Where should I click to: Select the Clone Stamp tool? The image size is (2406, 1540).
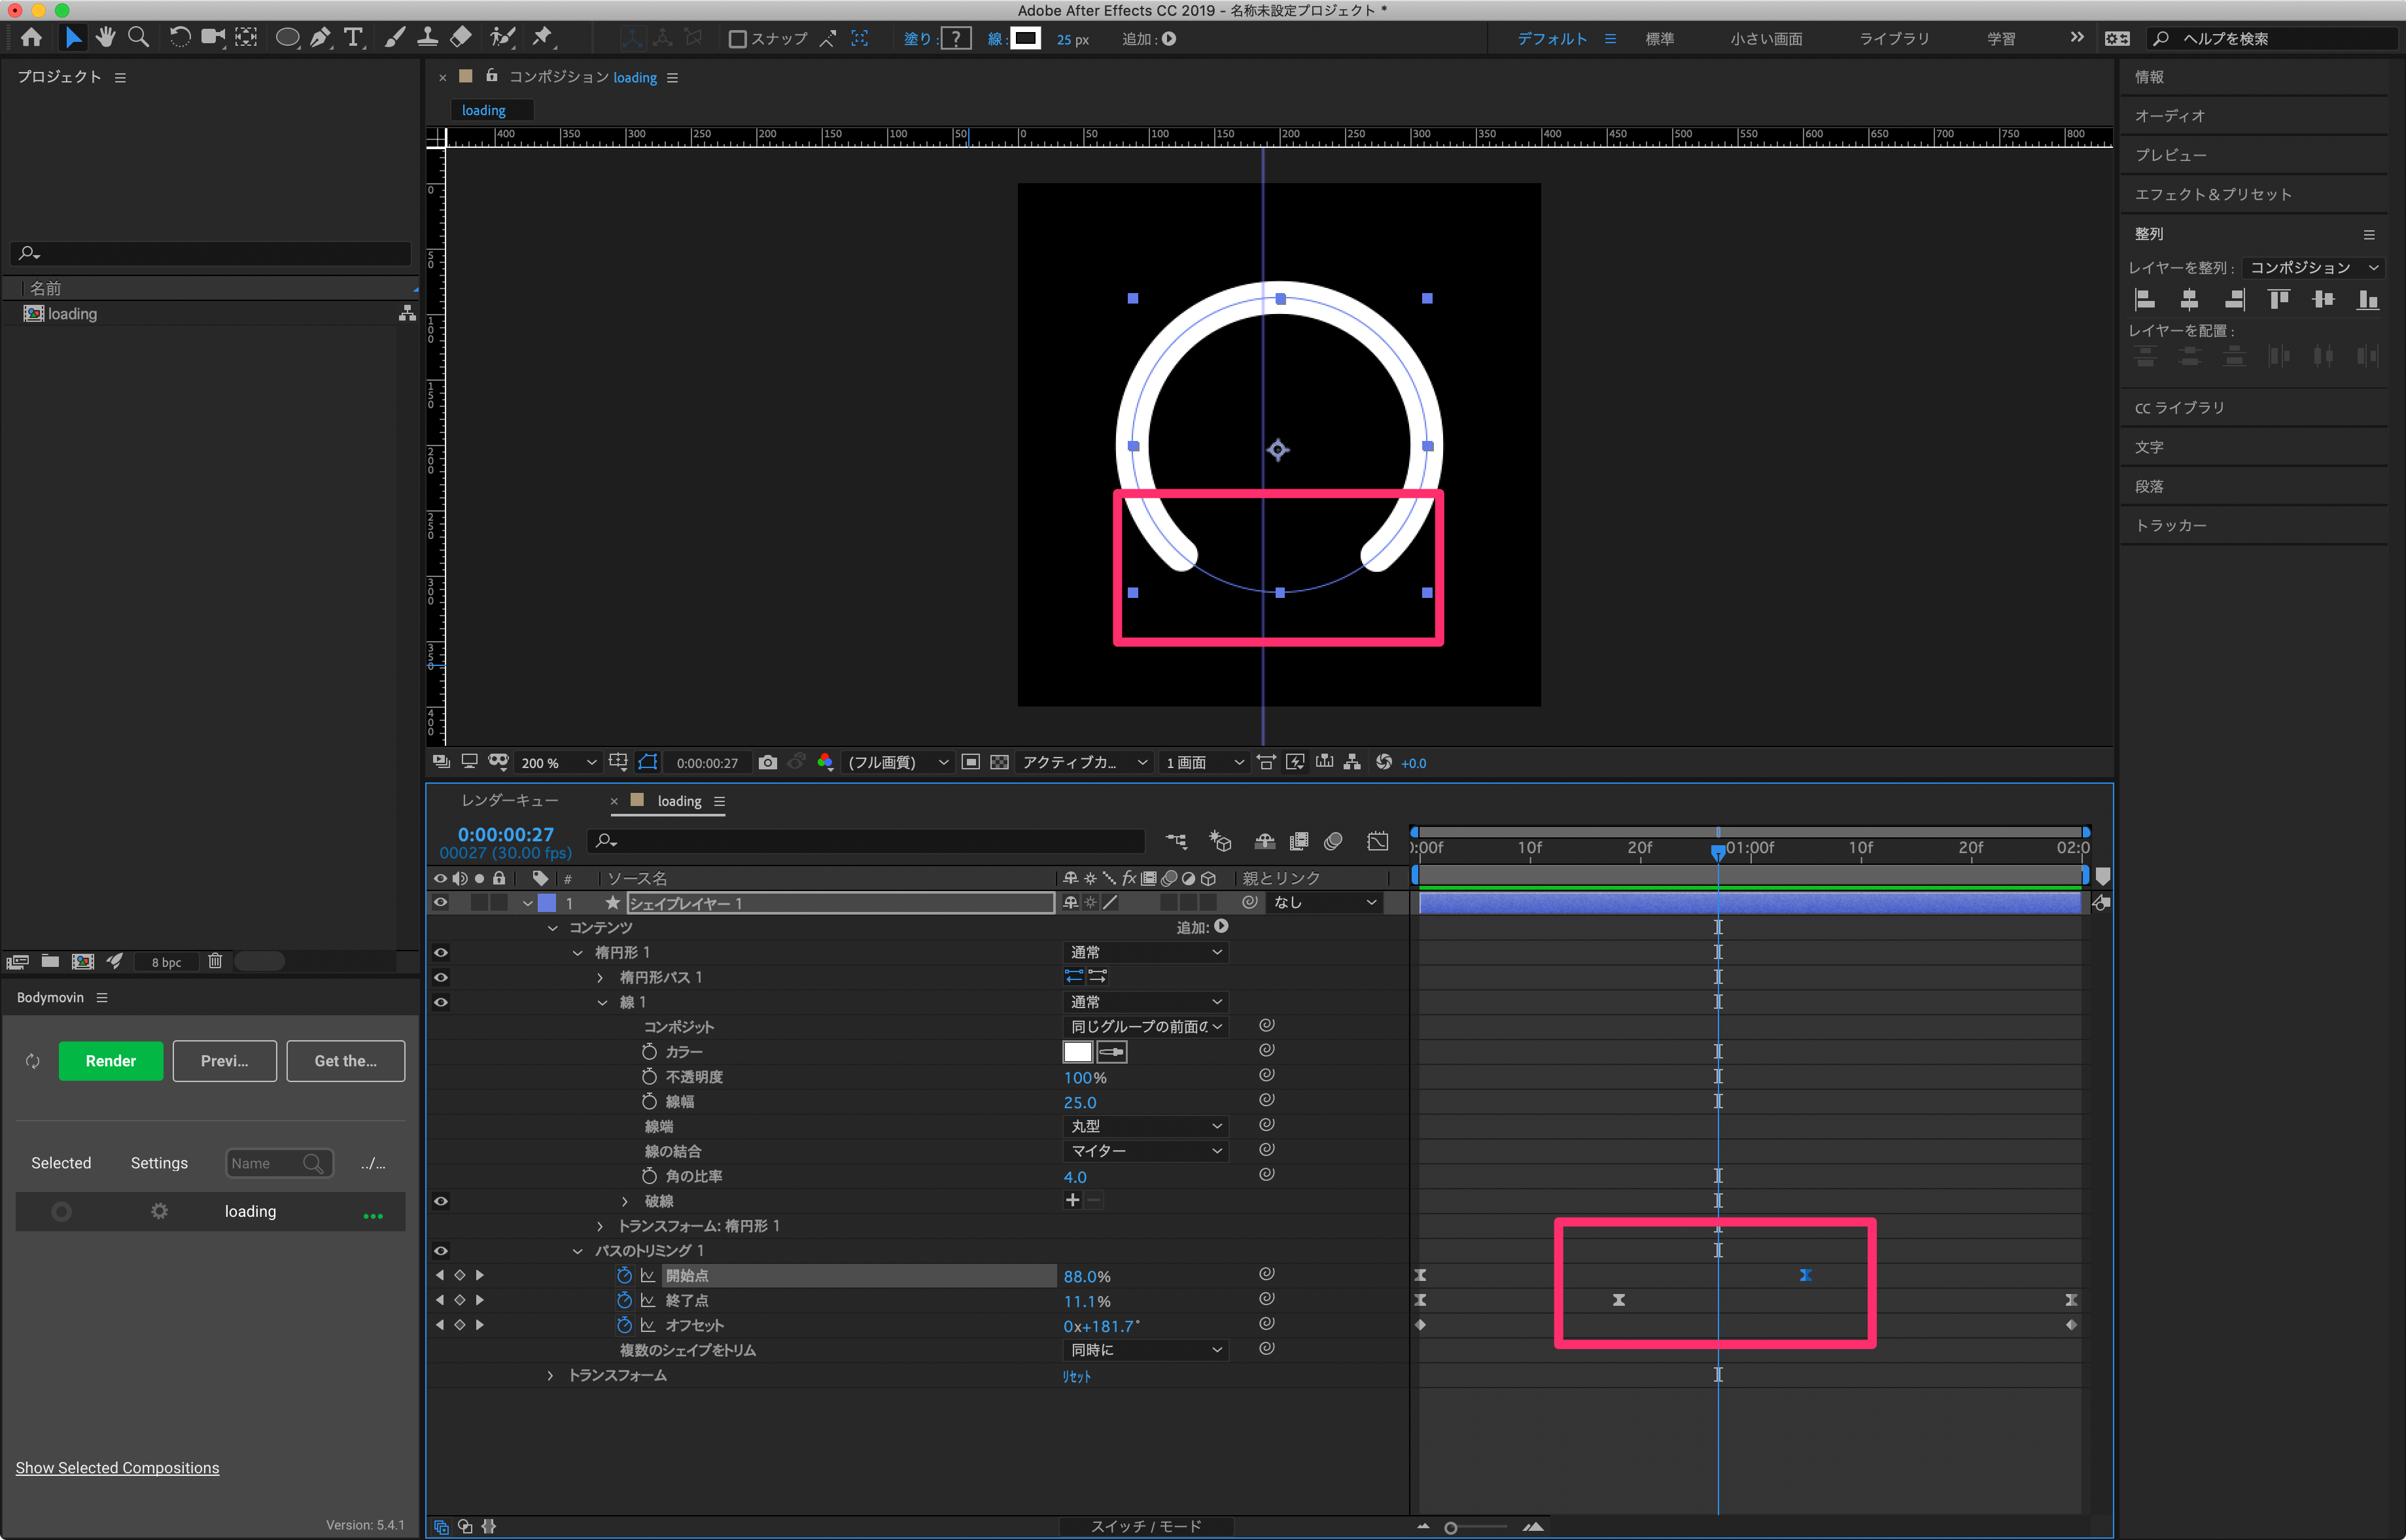pyautogui.click(x=428, y=38)
